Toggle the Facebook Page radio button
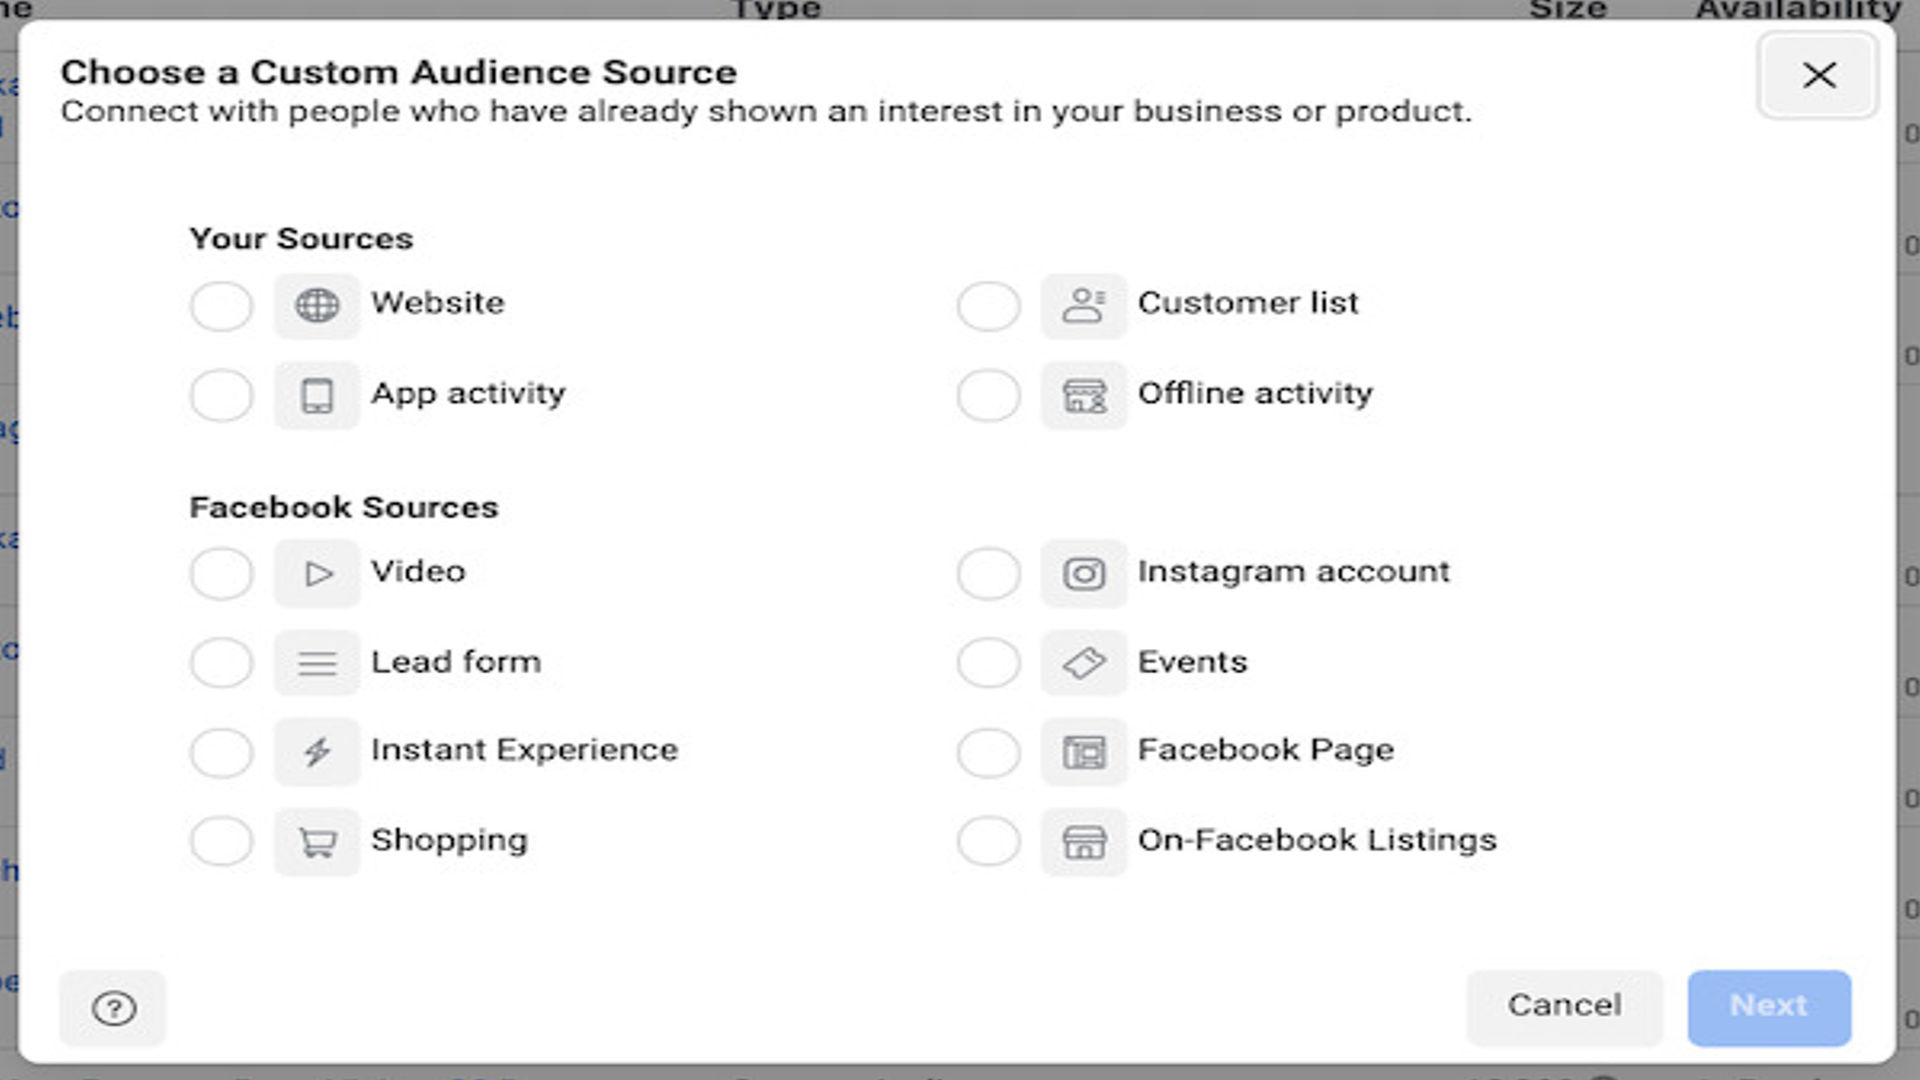 coord(988,750)
